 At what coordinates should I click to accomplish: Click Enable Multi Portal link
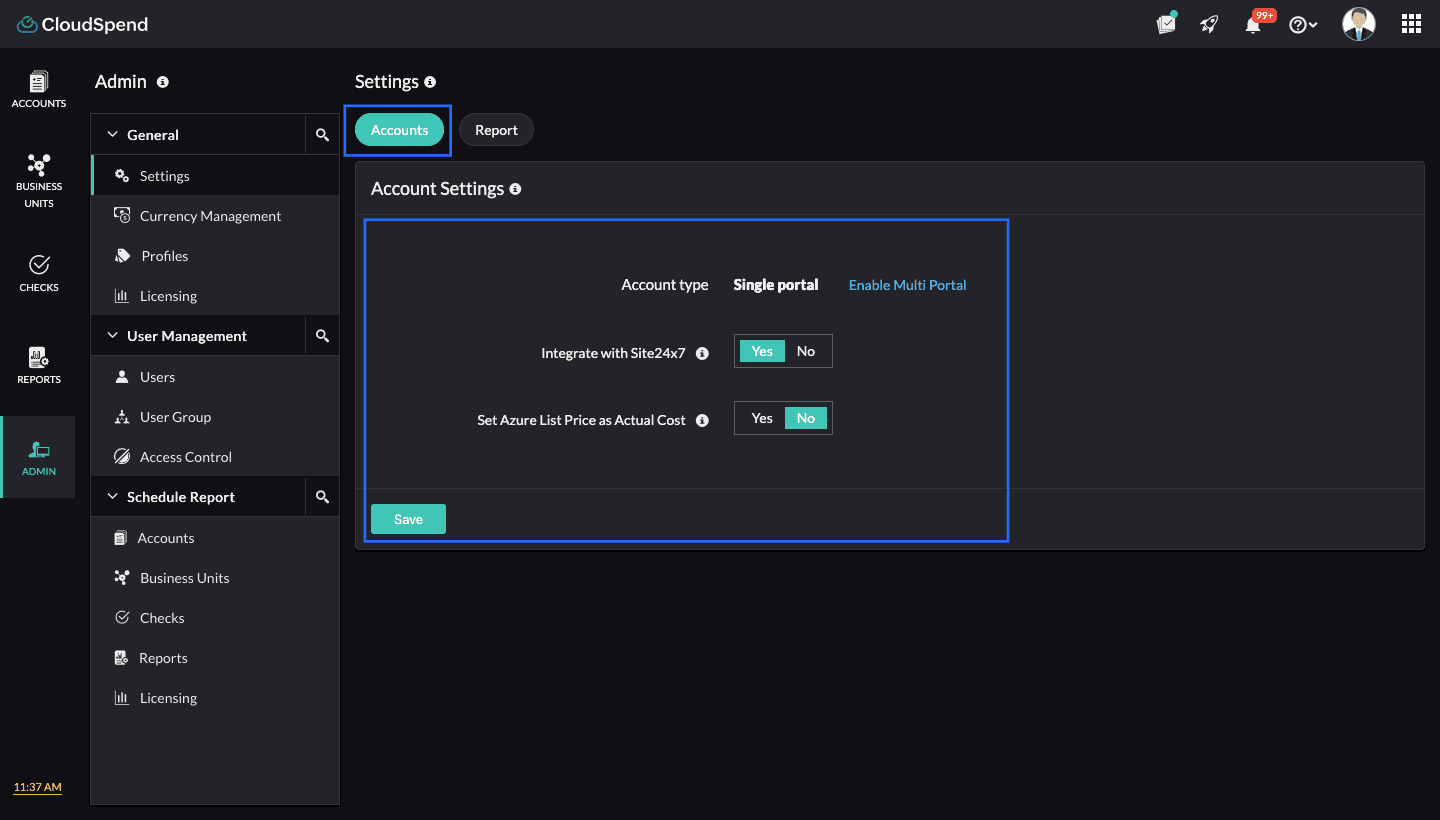point(907,285)
